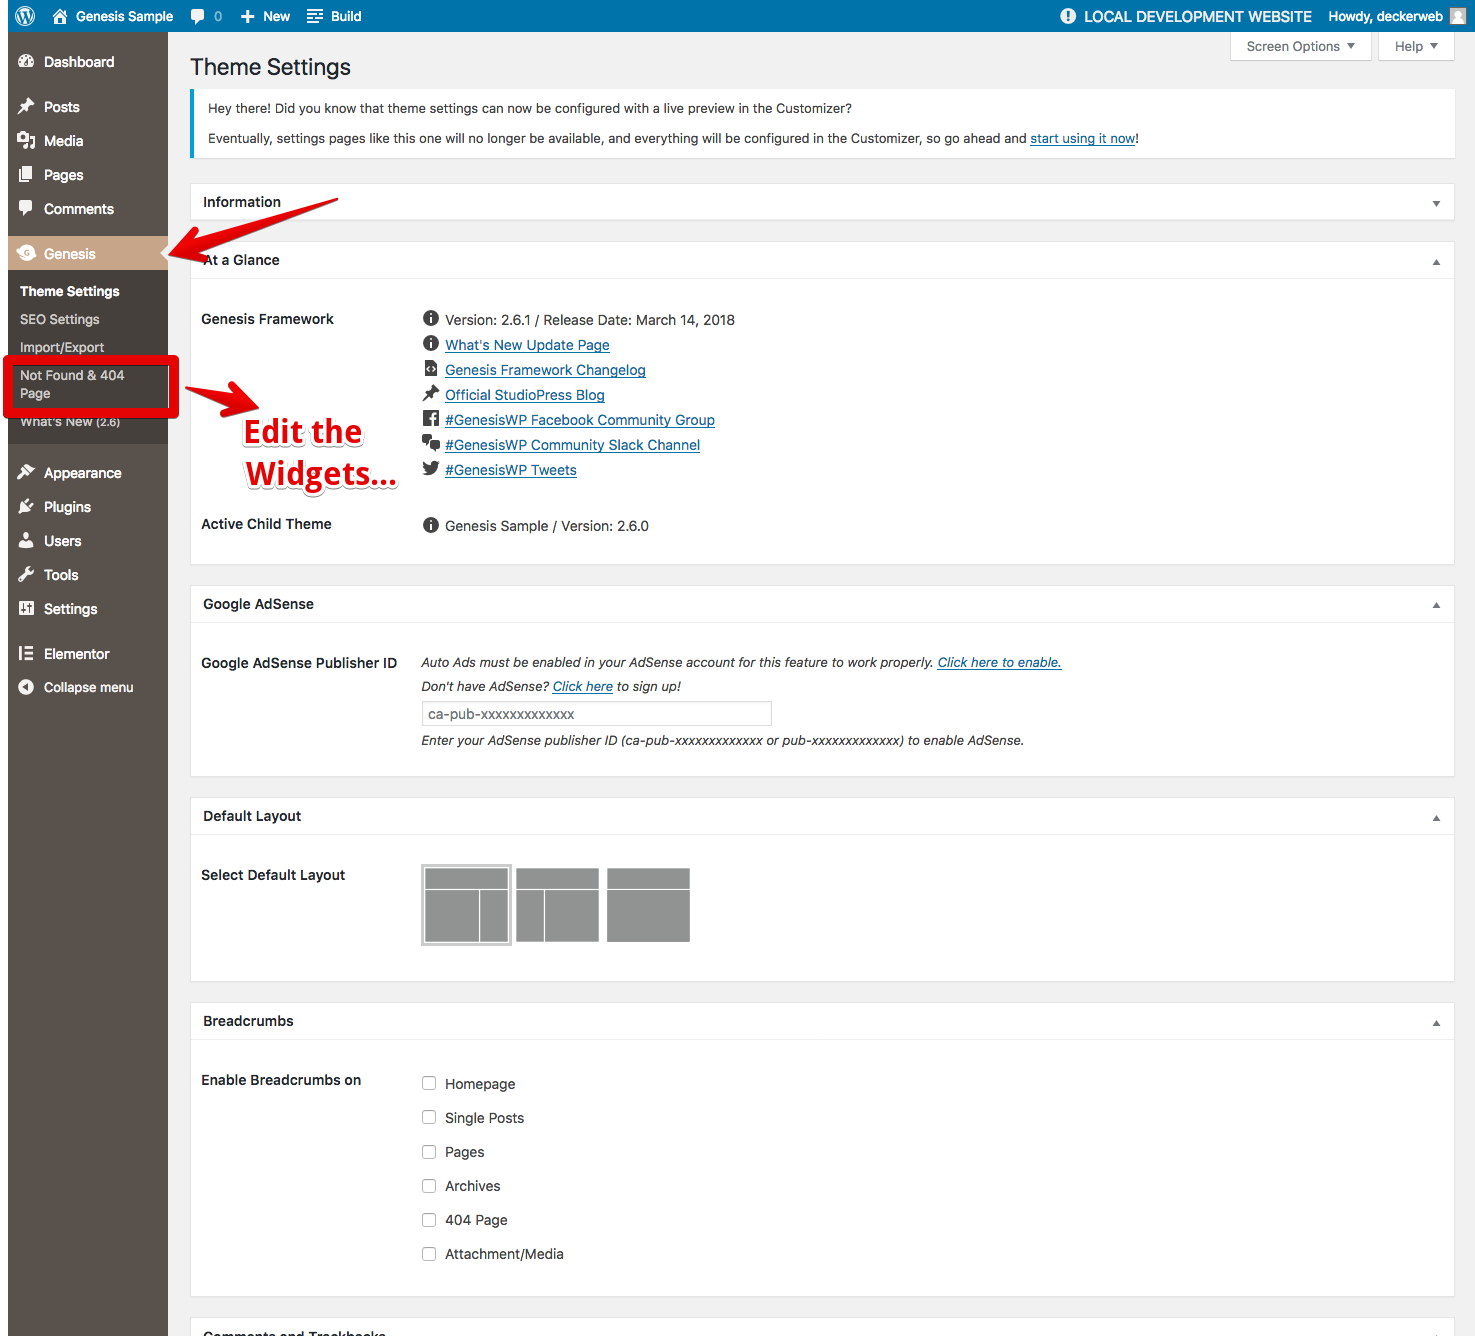The image size is (1475, 1336).
Task: Click the home icon beside Genesis Sample
Action: point(60,16)
